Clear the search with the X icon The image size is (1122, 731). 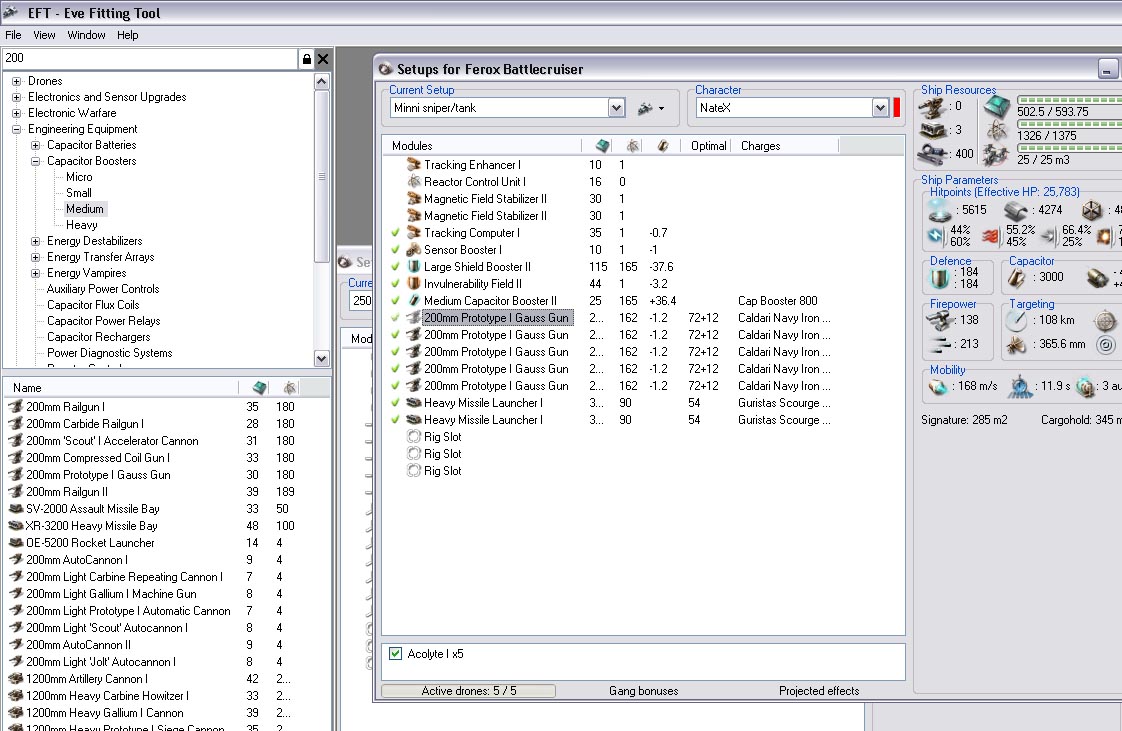(323, 59)
